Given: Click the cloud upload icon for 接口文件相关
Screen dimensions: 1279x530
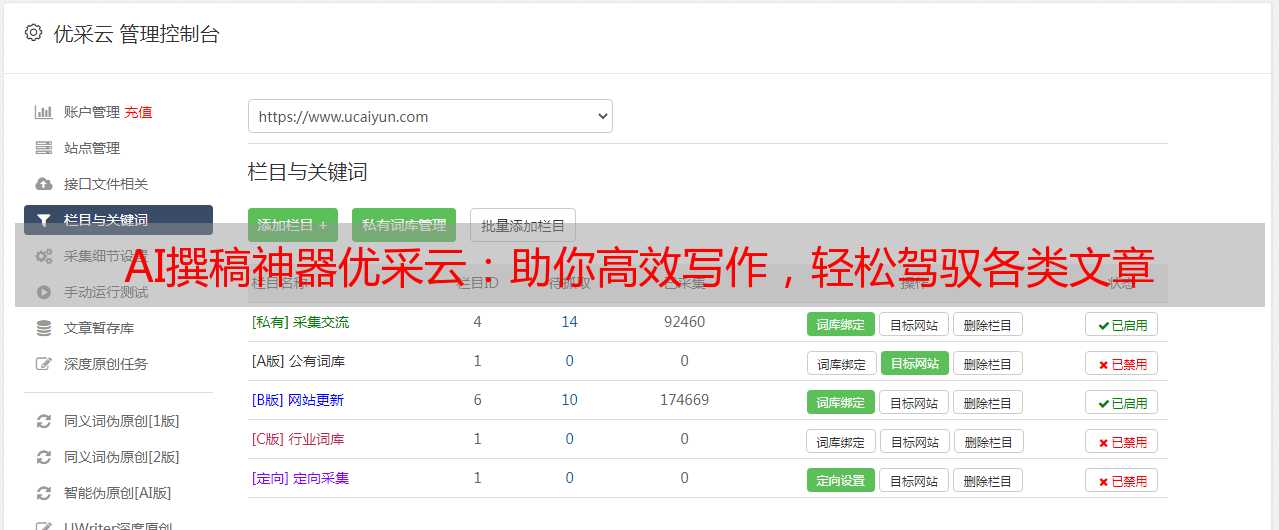Looking at the screenshot, I should point(44,184).
